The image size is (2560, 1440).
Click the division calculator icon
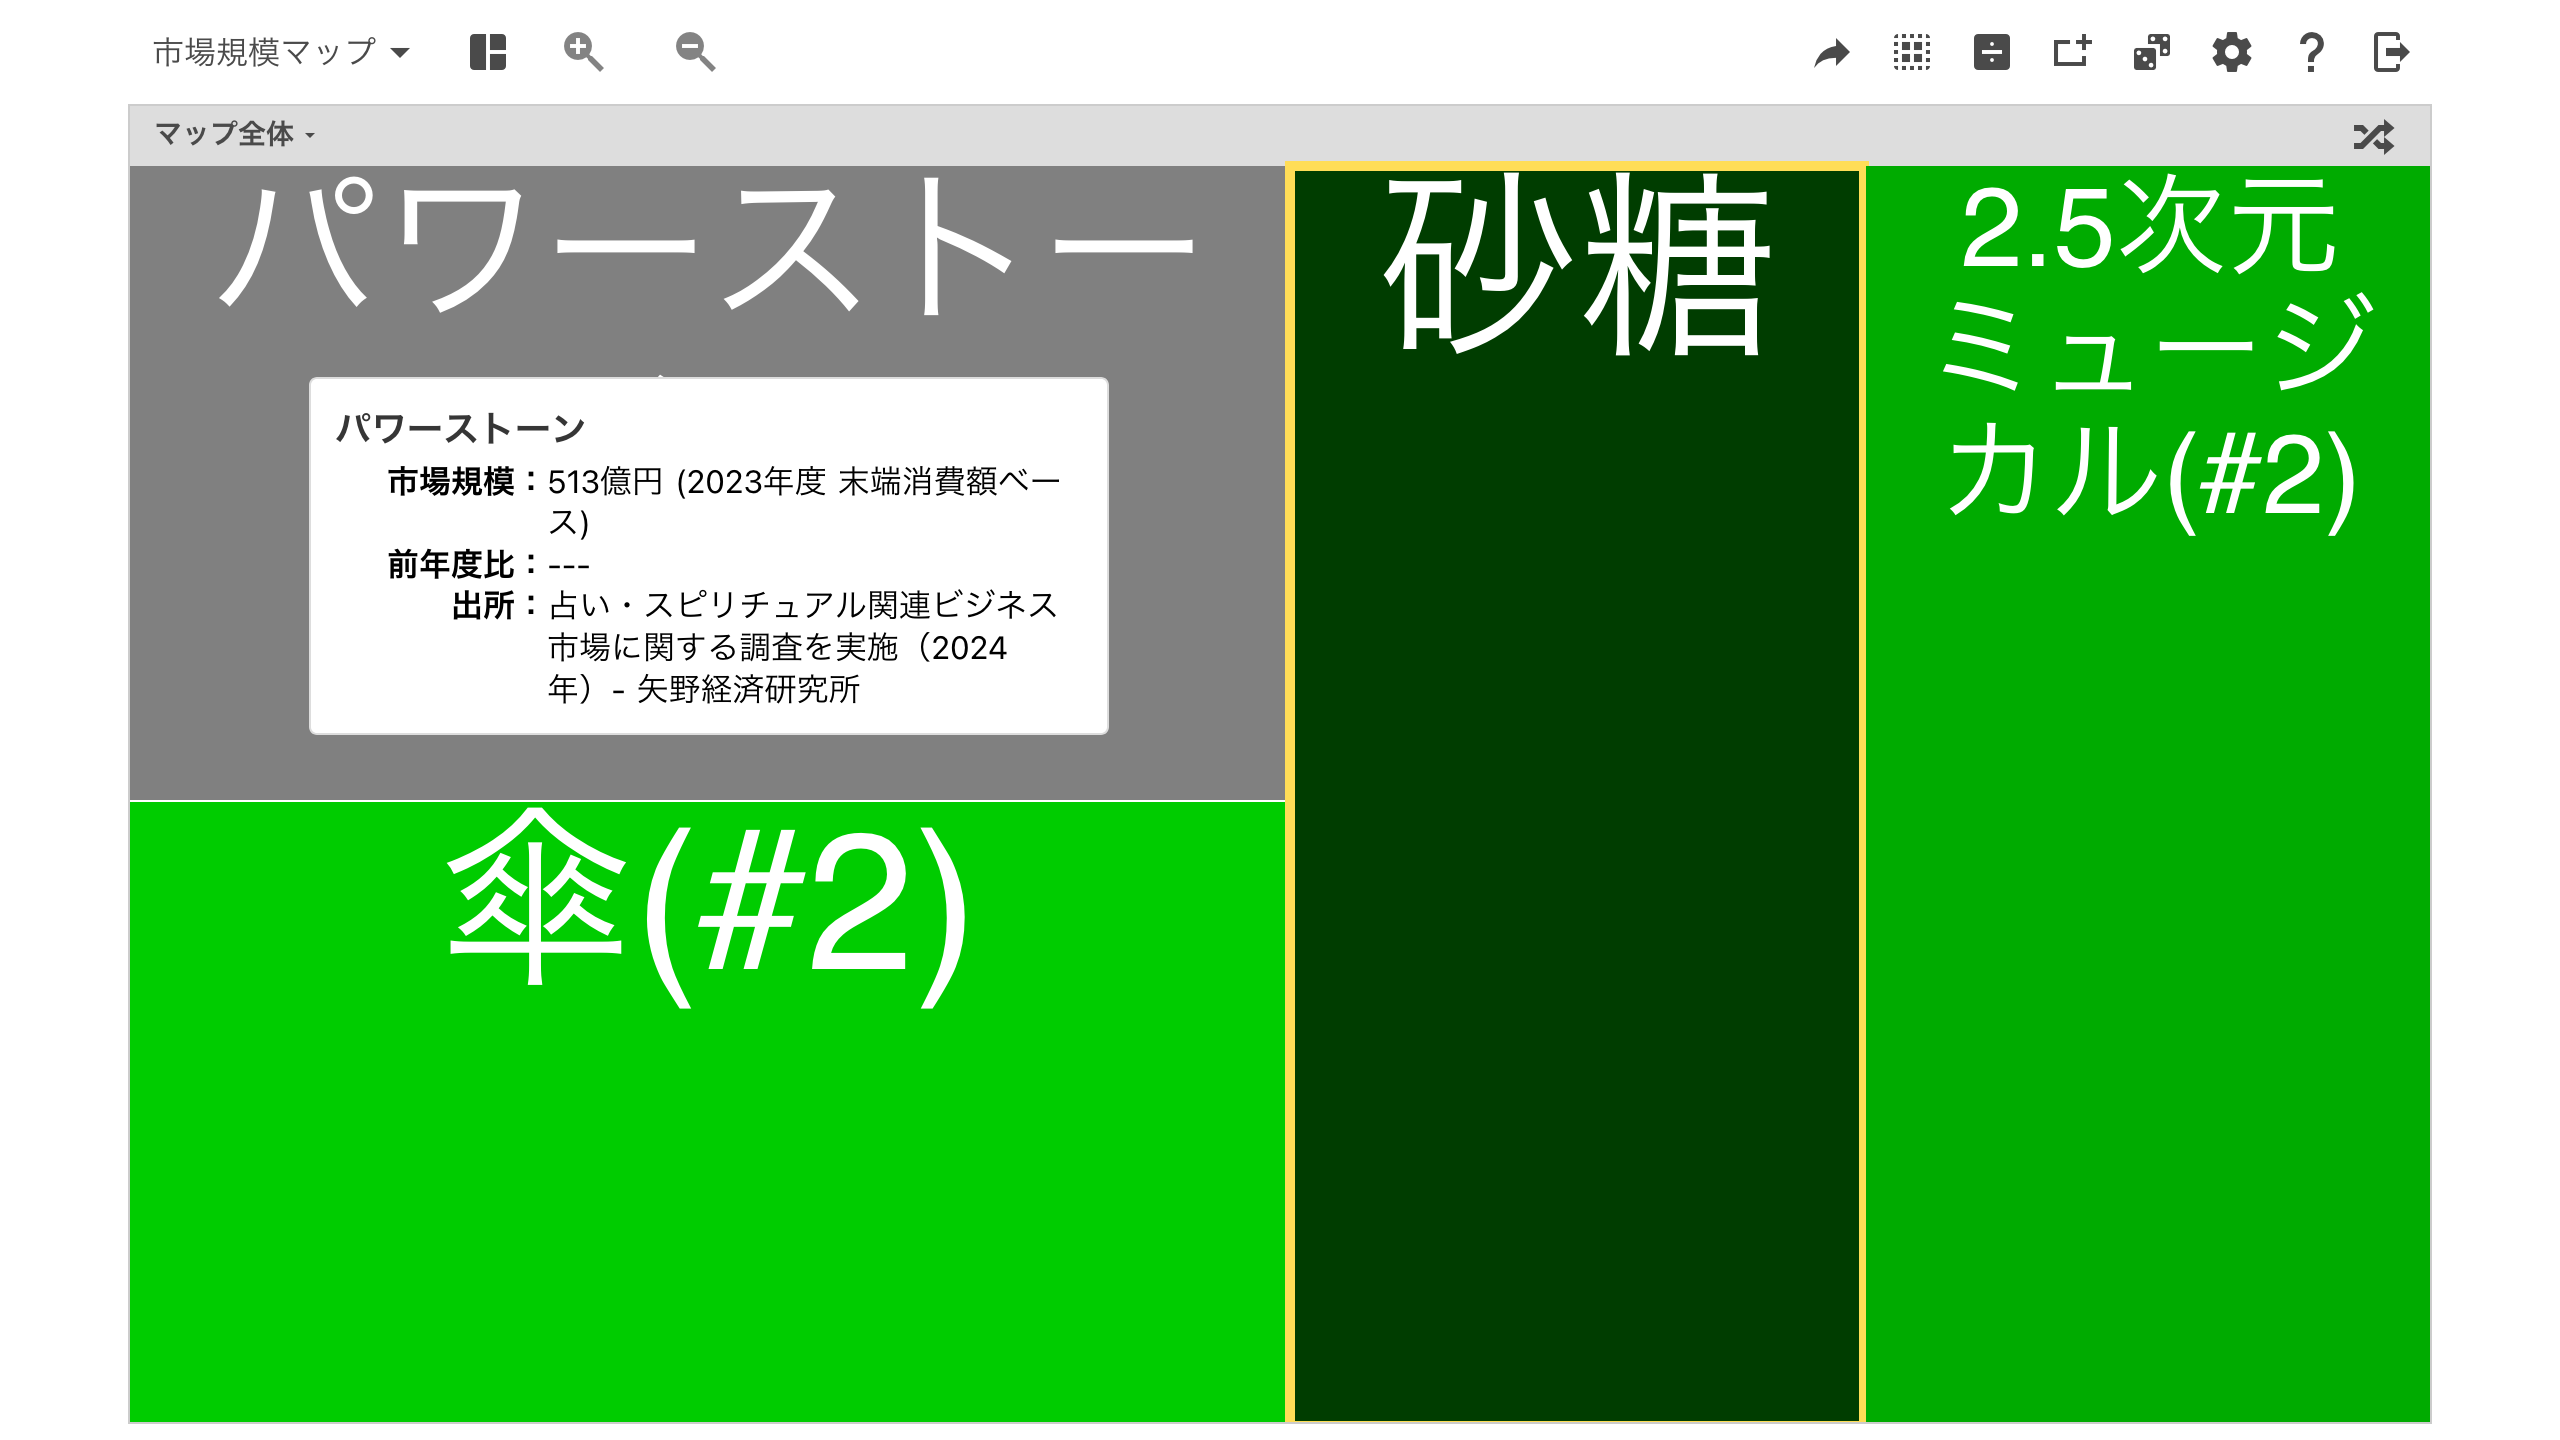[1992, 52]
